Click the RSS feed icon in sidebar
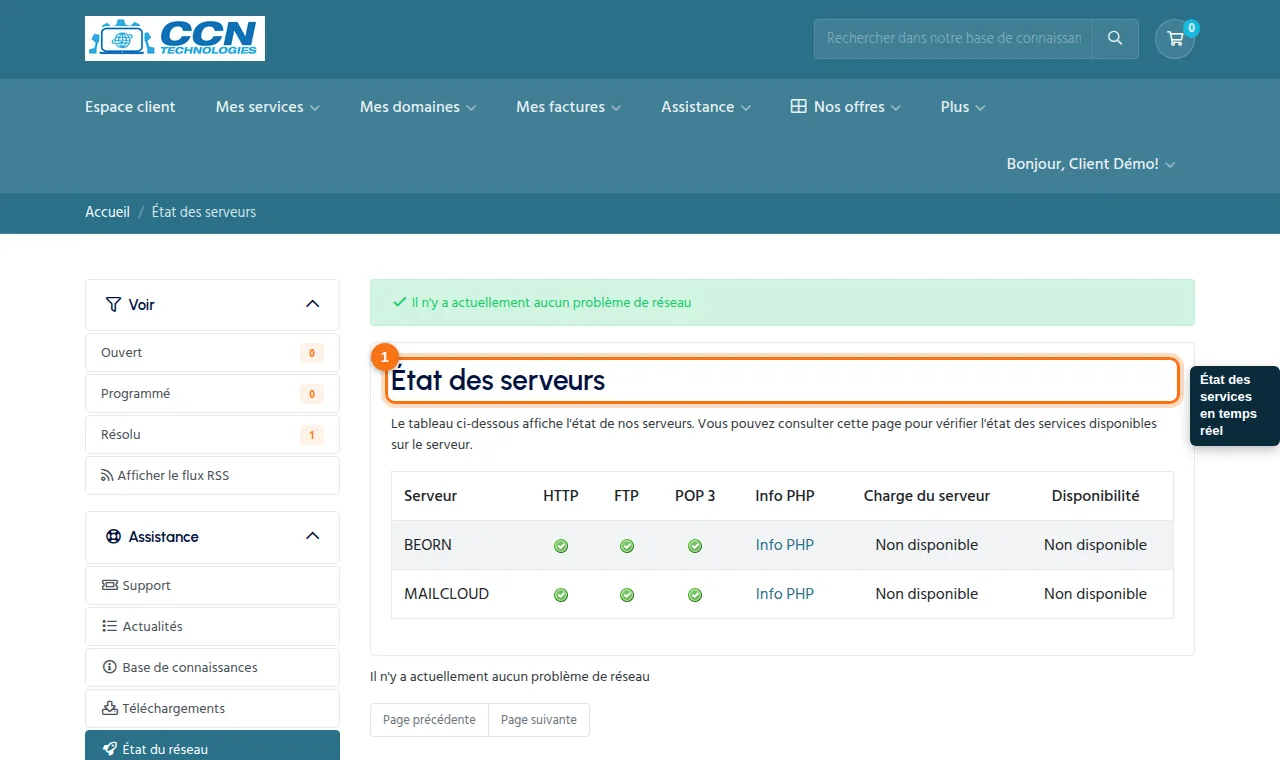Image resolution: width=1280 pixels, height=760 pixels. 107,476
